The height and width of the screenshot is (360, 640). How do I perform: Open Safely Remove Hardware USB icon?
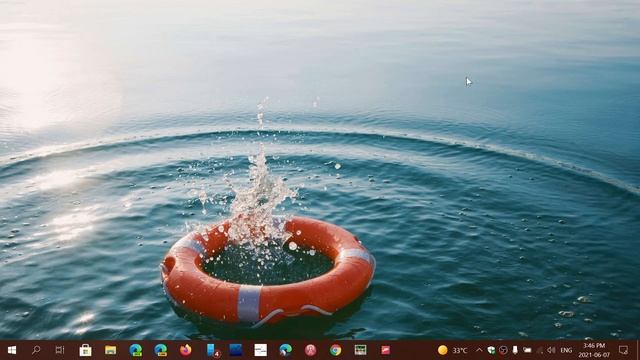(x=515, y=350)
